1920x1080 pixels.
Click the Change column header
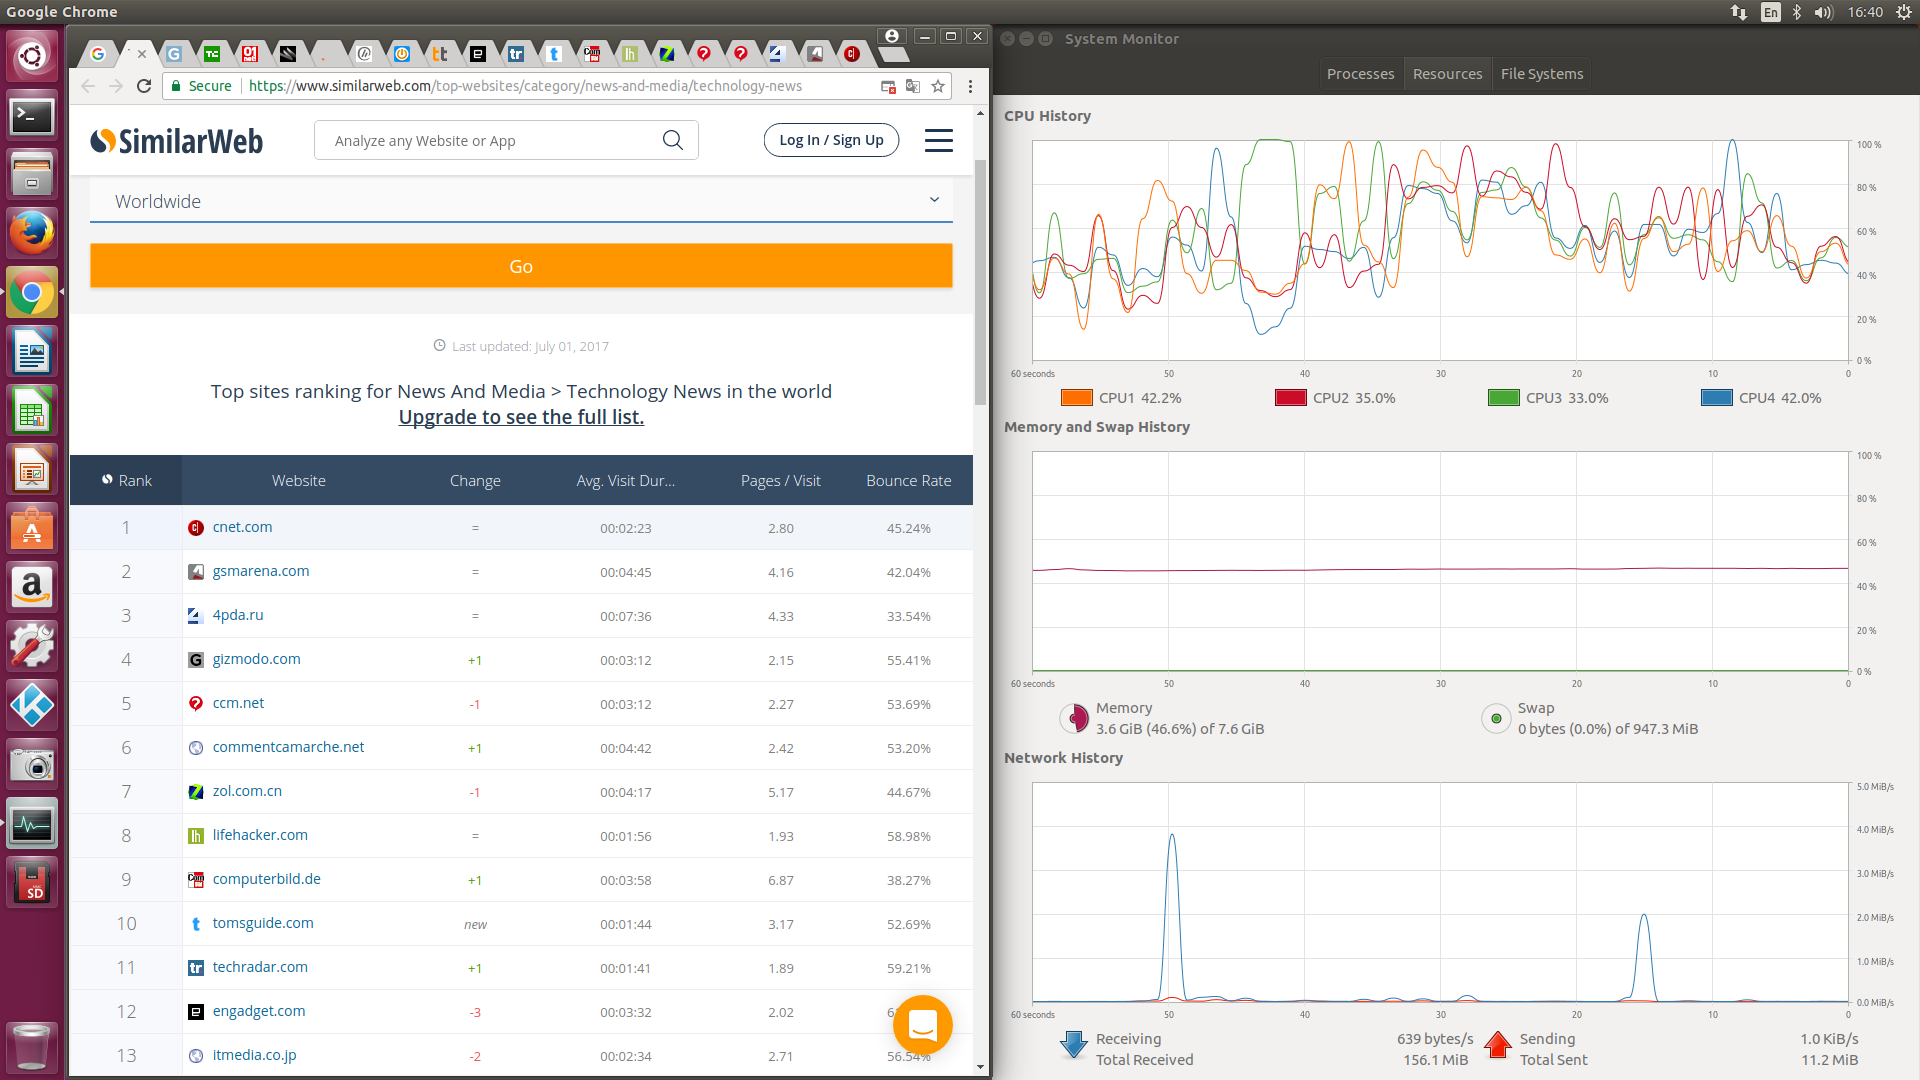click(475, 481)
